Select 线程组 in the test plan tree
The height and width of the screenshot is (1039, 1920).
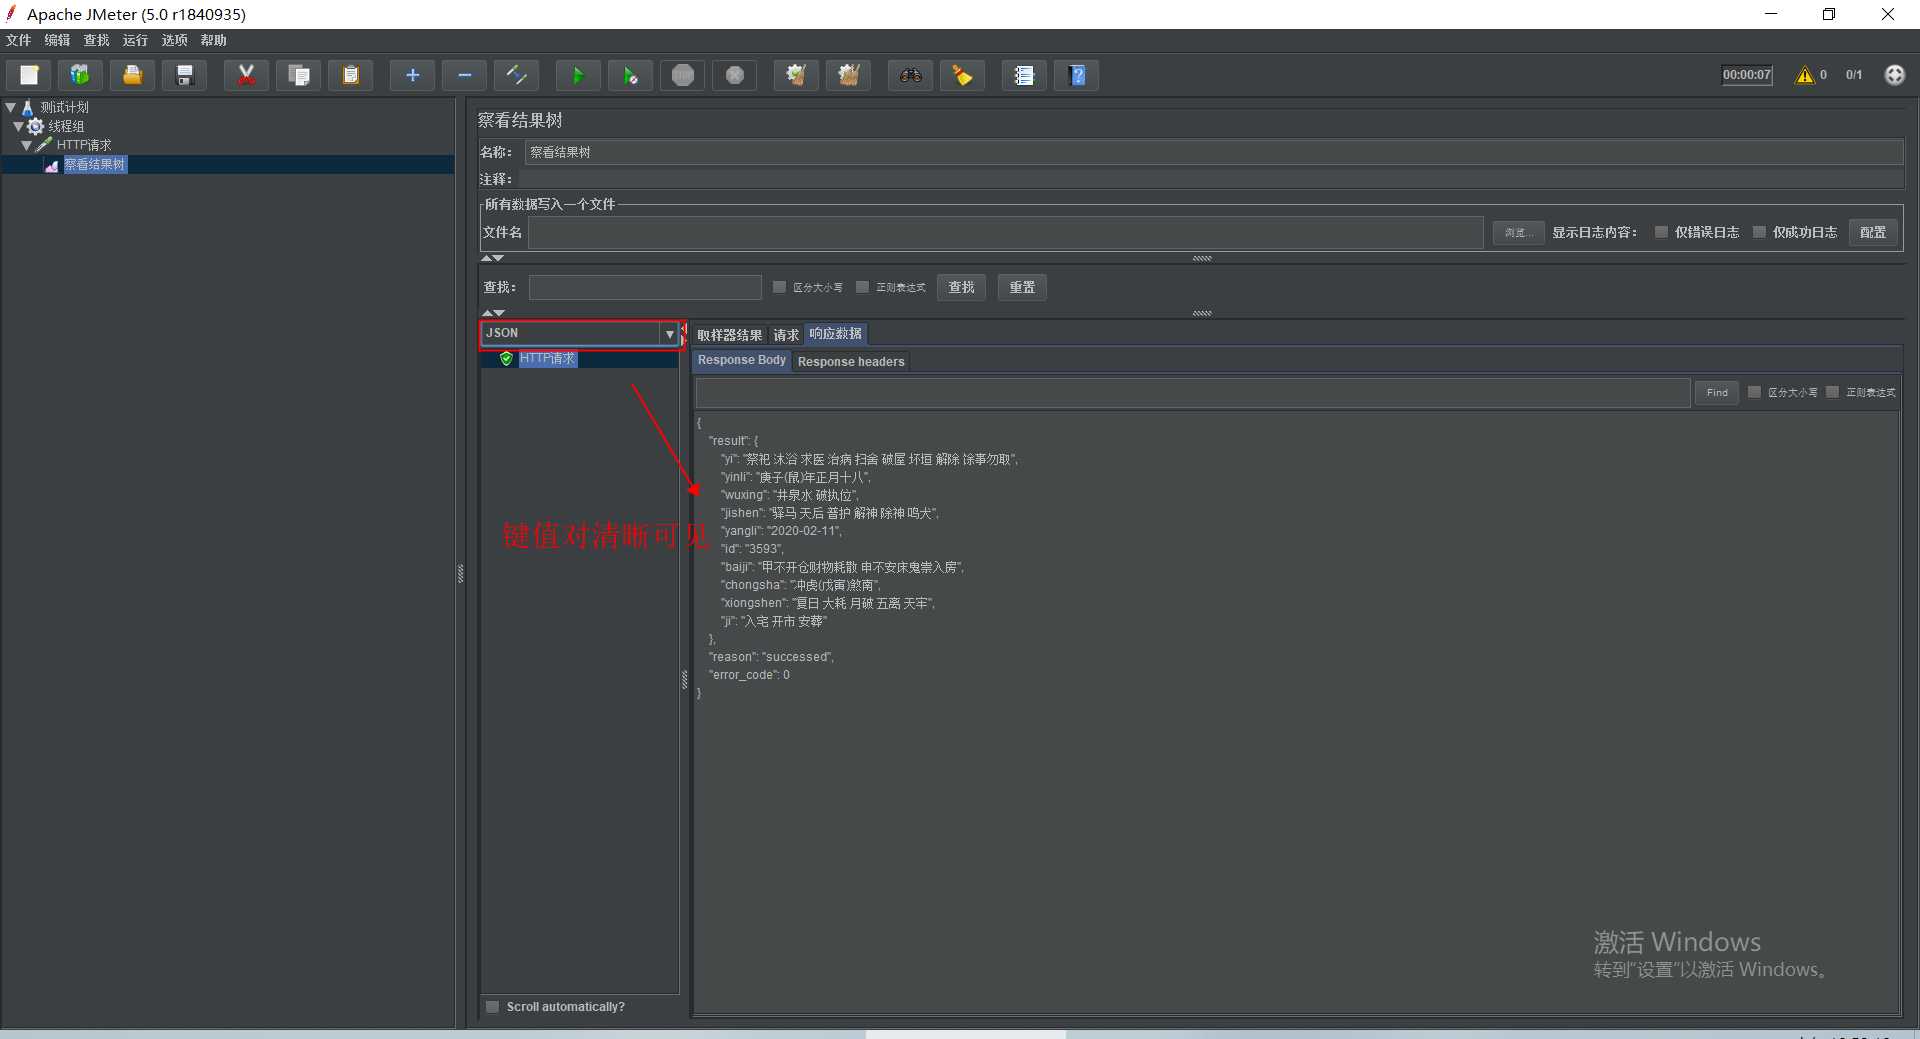pyautogui.click(x=66, y=126)
